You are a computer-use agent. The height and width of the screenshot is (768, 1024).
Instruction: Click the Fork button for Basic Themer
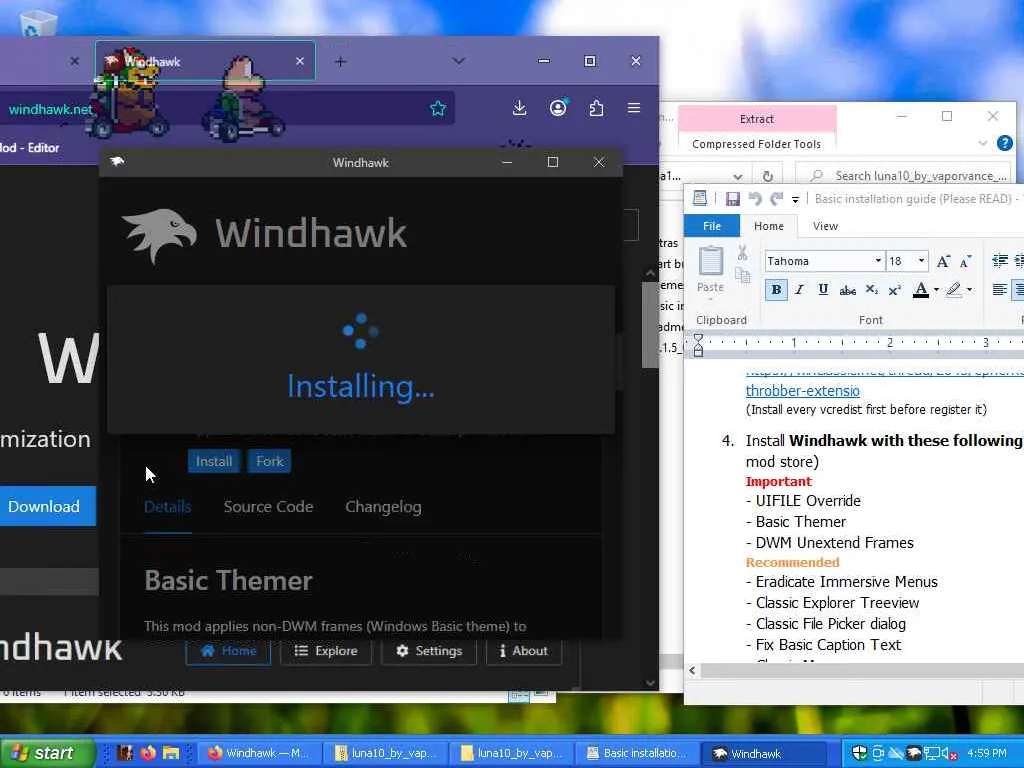click(x=270, y=461)
